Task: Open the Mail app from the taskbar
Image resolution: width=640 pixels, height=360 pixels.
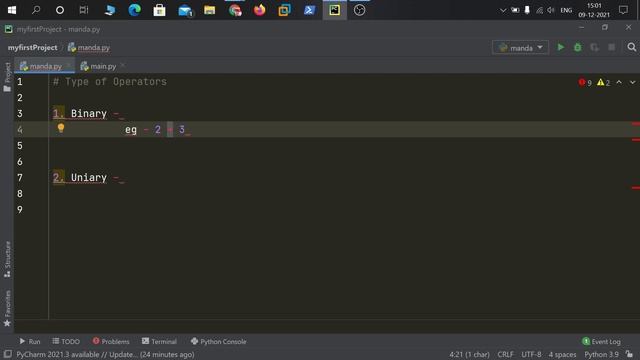Action: [x=185, y=10]
